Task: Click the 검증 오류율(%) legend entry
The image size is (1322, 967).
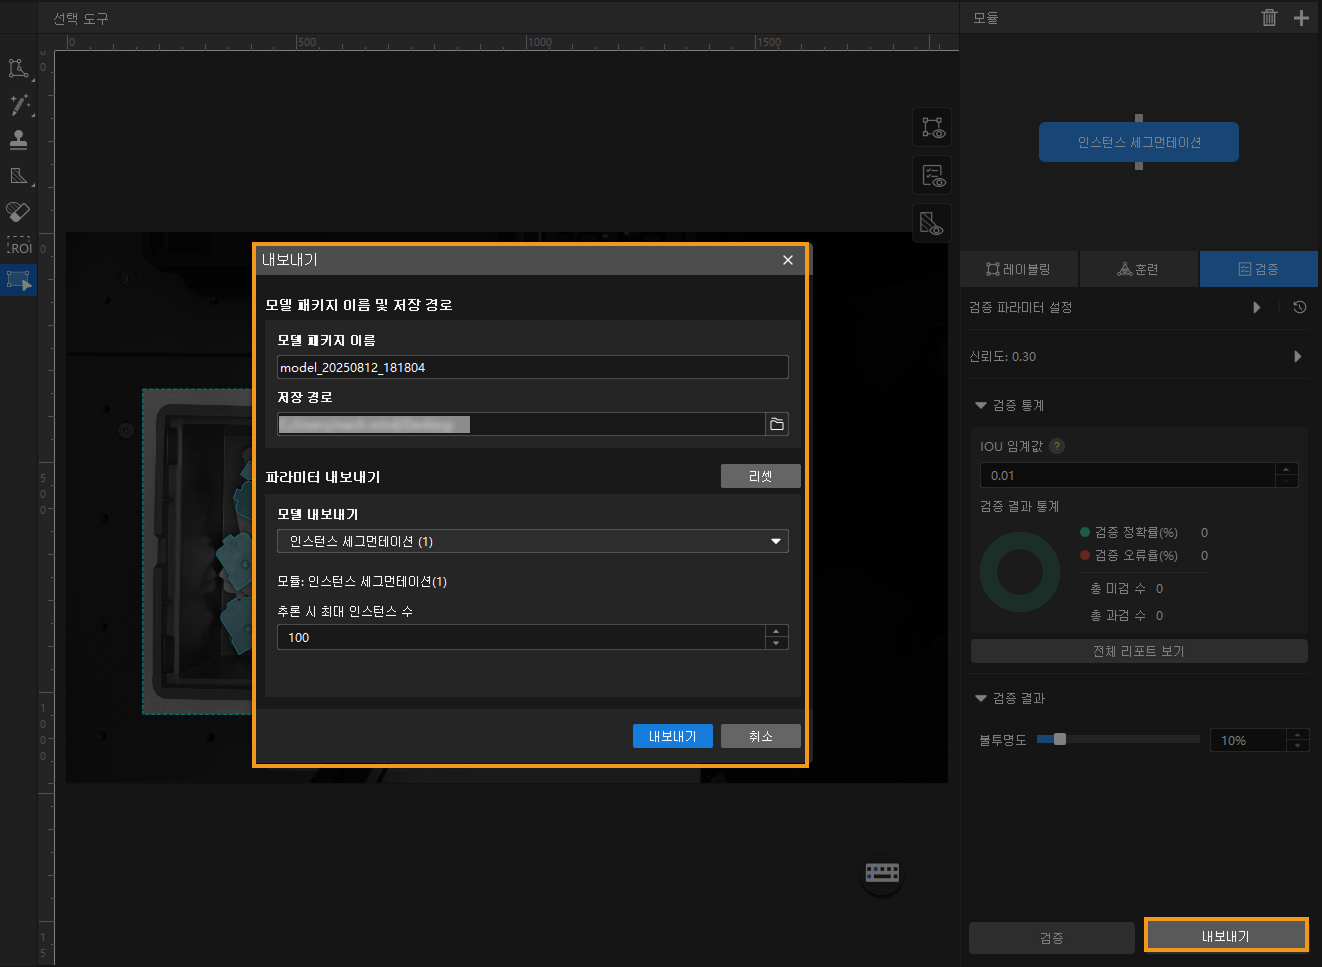Action: point(1130,555)
